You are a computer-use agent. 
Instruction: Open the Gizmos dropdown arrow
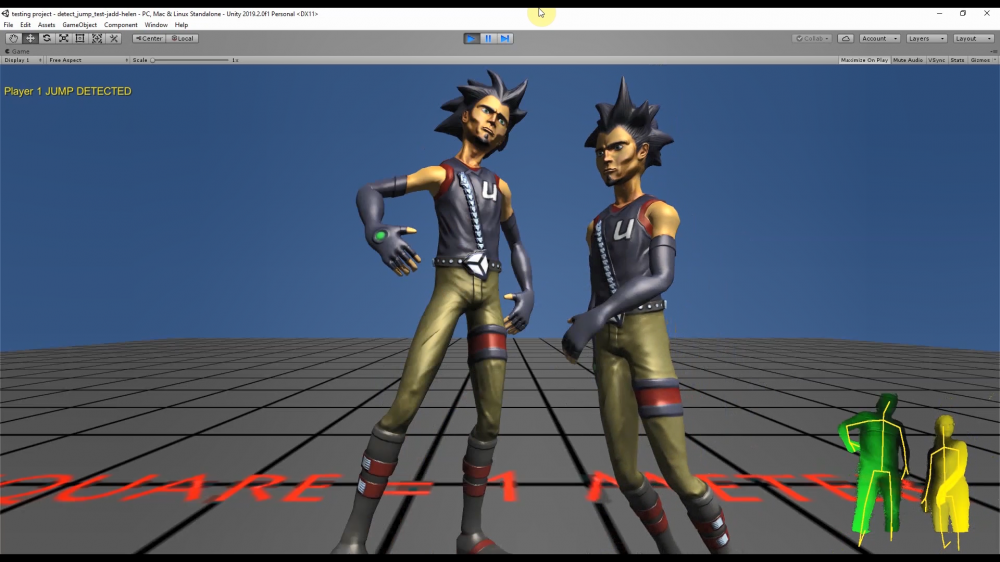(x=995, y=60)
